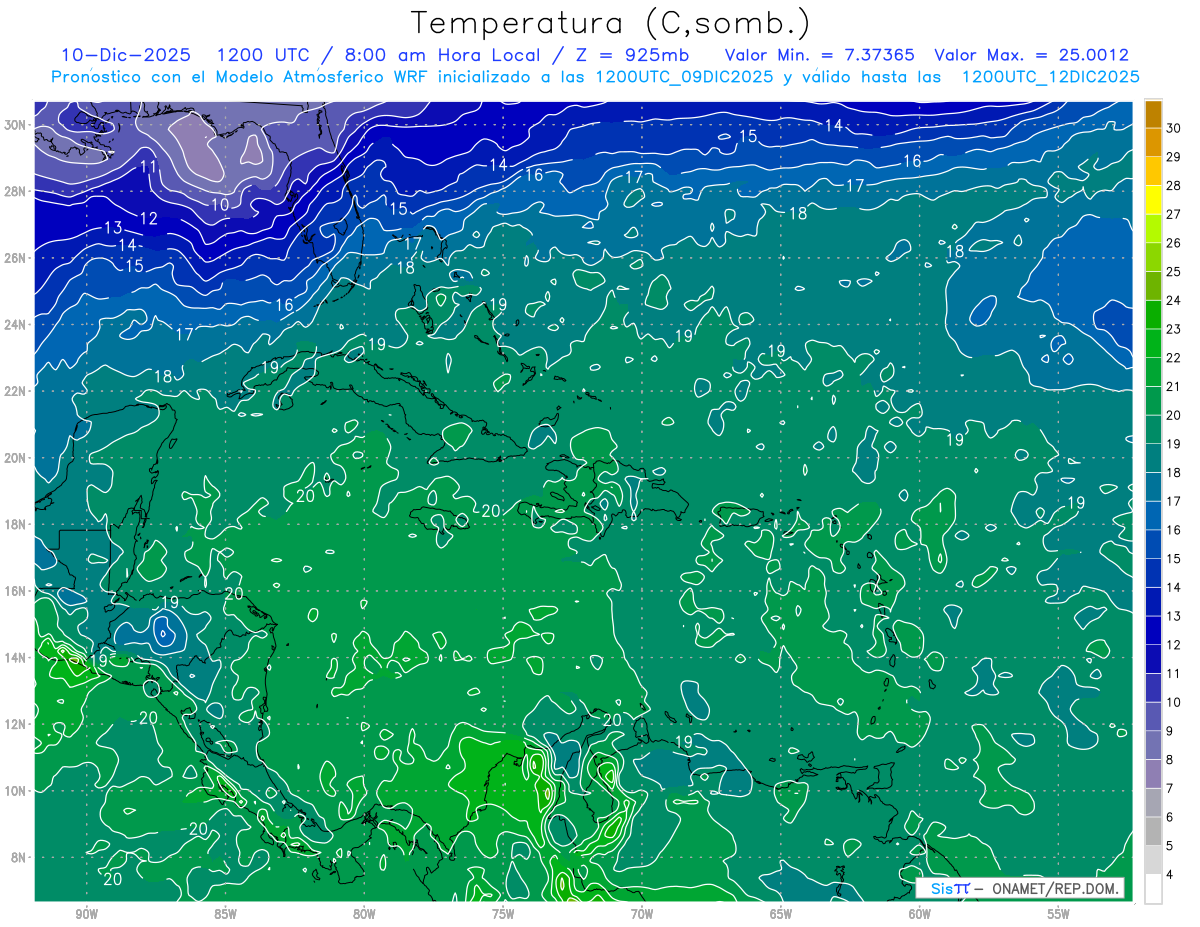Select the pressure level "Z = 925mb"
1200x927 pixels.
630,55
